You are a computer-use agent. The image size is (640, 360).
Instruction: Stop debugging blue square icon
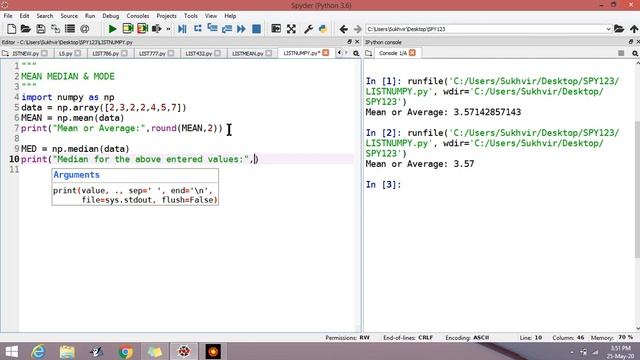[x=256, y=29]
